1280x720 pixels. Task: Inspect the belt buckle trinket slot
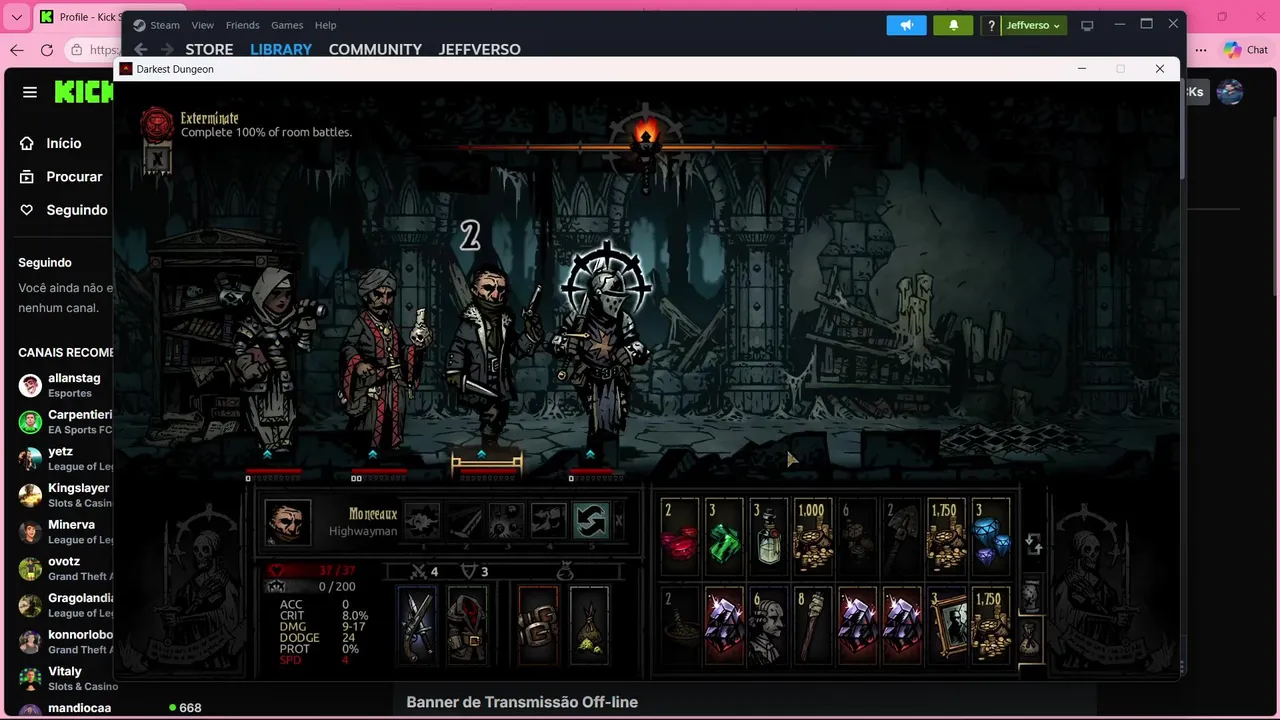pos(538,625)
